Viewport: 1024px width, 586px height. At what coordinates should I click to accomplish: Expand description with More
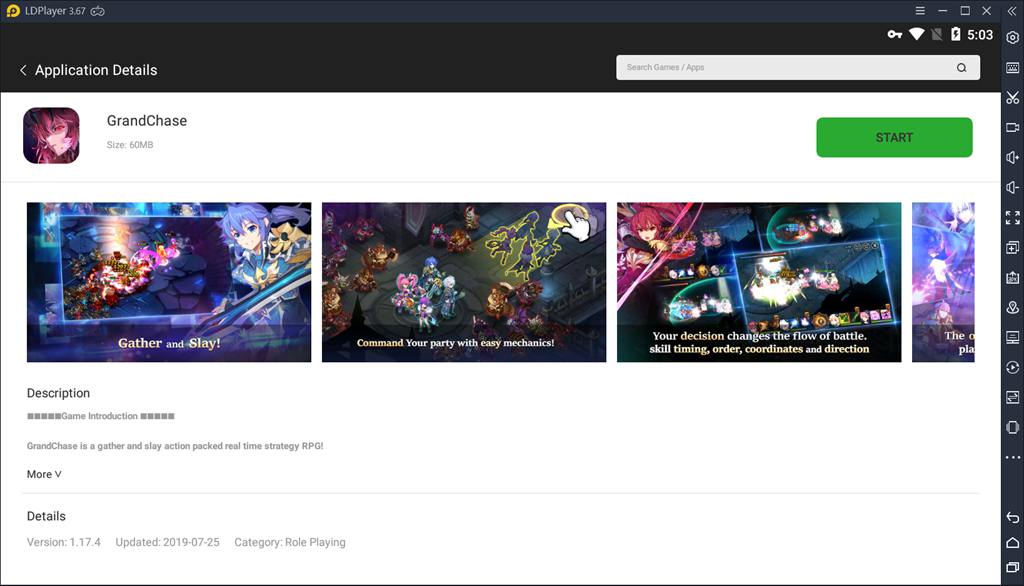click(44, 474)
